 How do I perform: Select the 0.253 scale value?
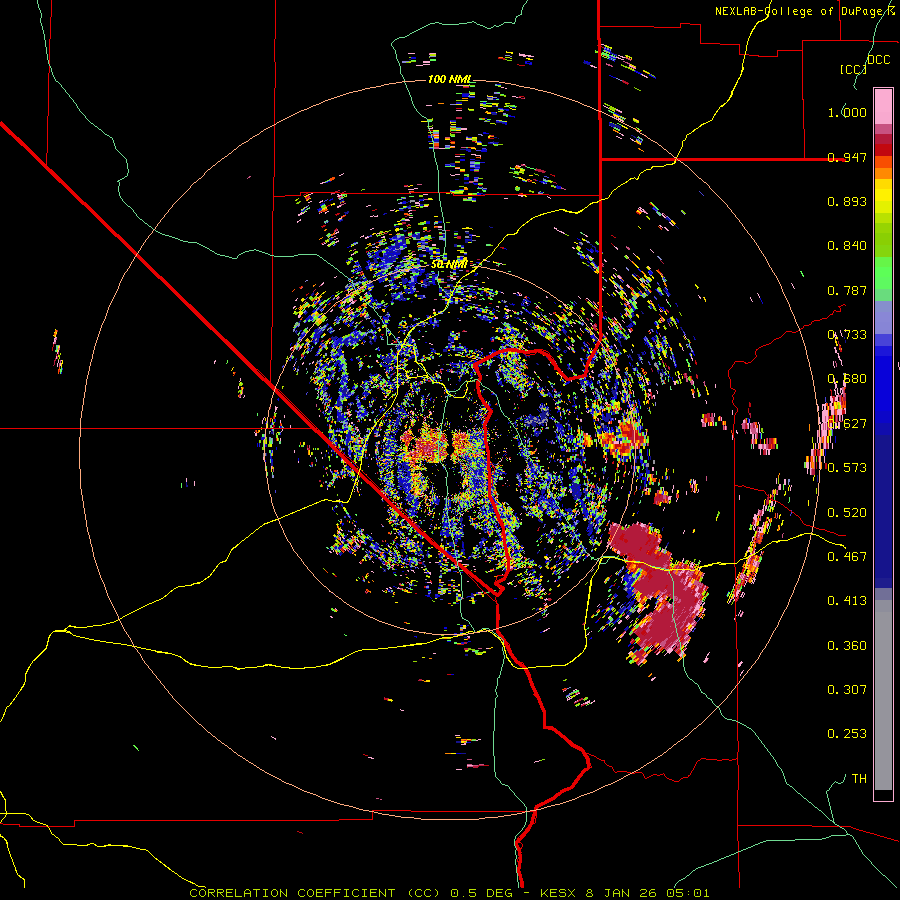(x=847, y=734)
